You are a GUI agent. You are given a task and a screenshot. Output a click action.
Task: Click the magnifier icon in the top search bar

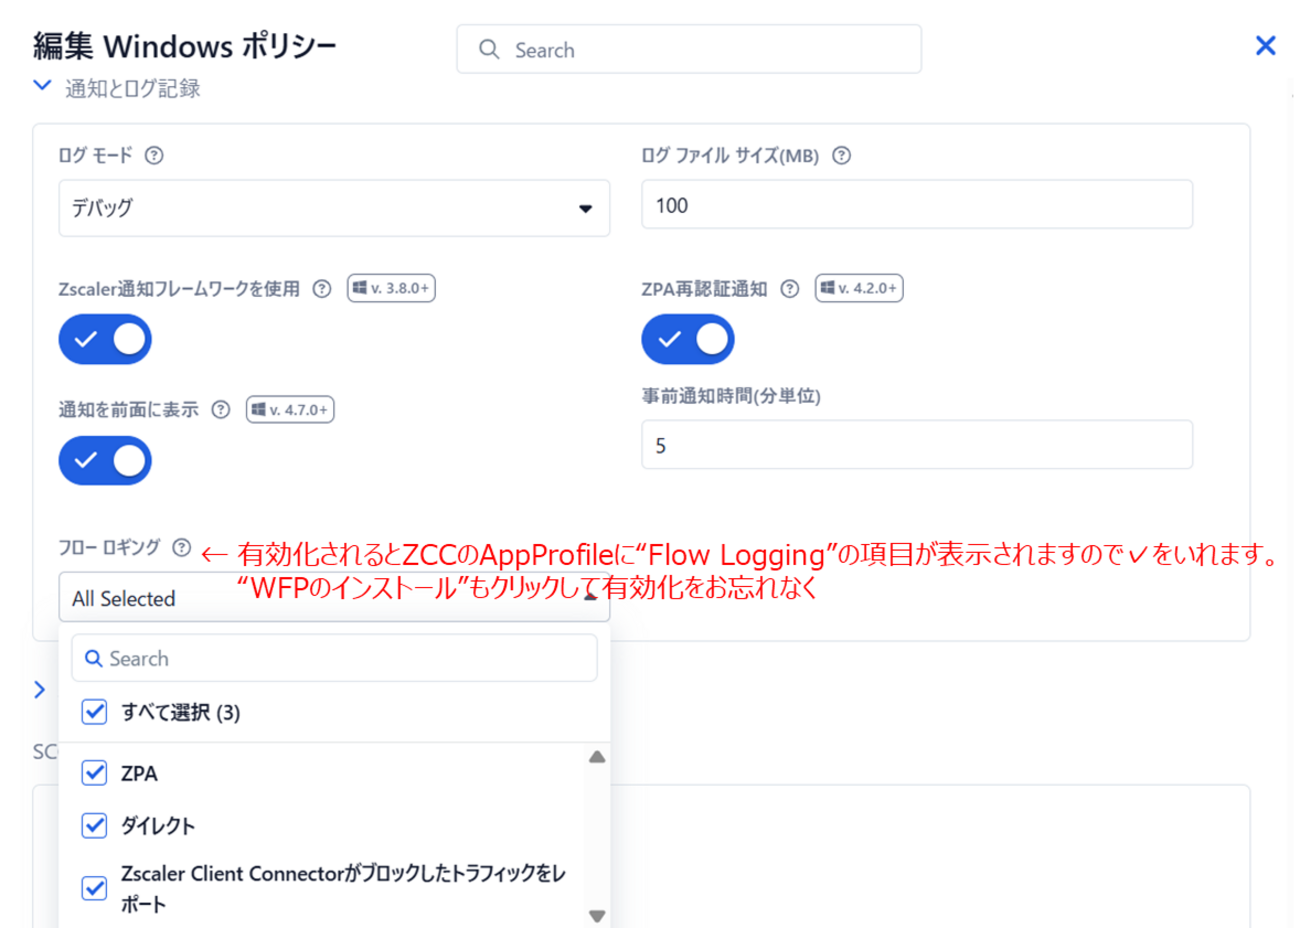(489, 49)
